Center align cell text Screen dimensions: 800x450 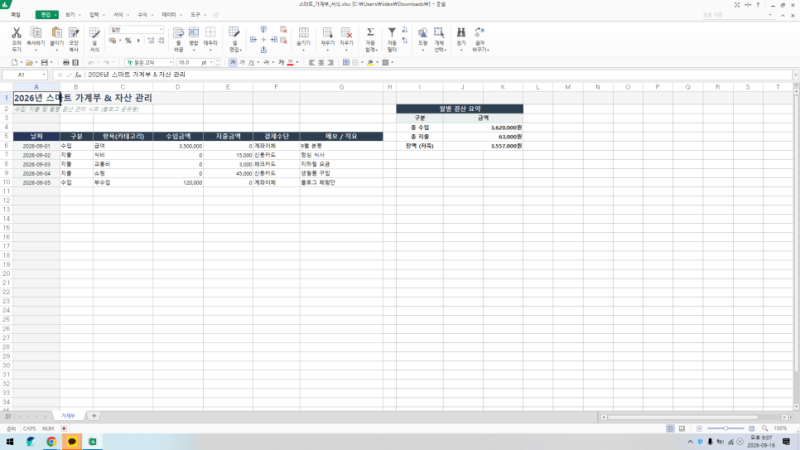[321, 62]
